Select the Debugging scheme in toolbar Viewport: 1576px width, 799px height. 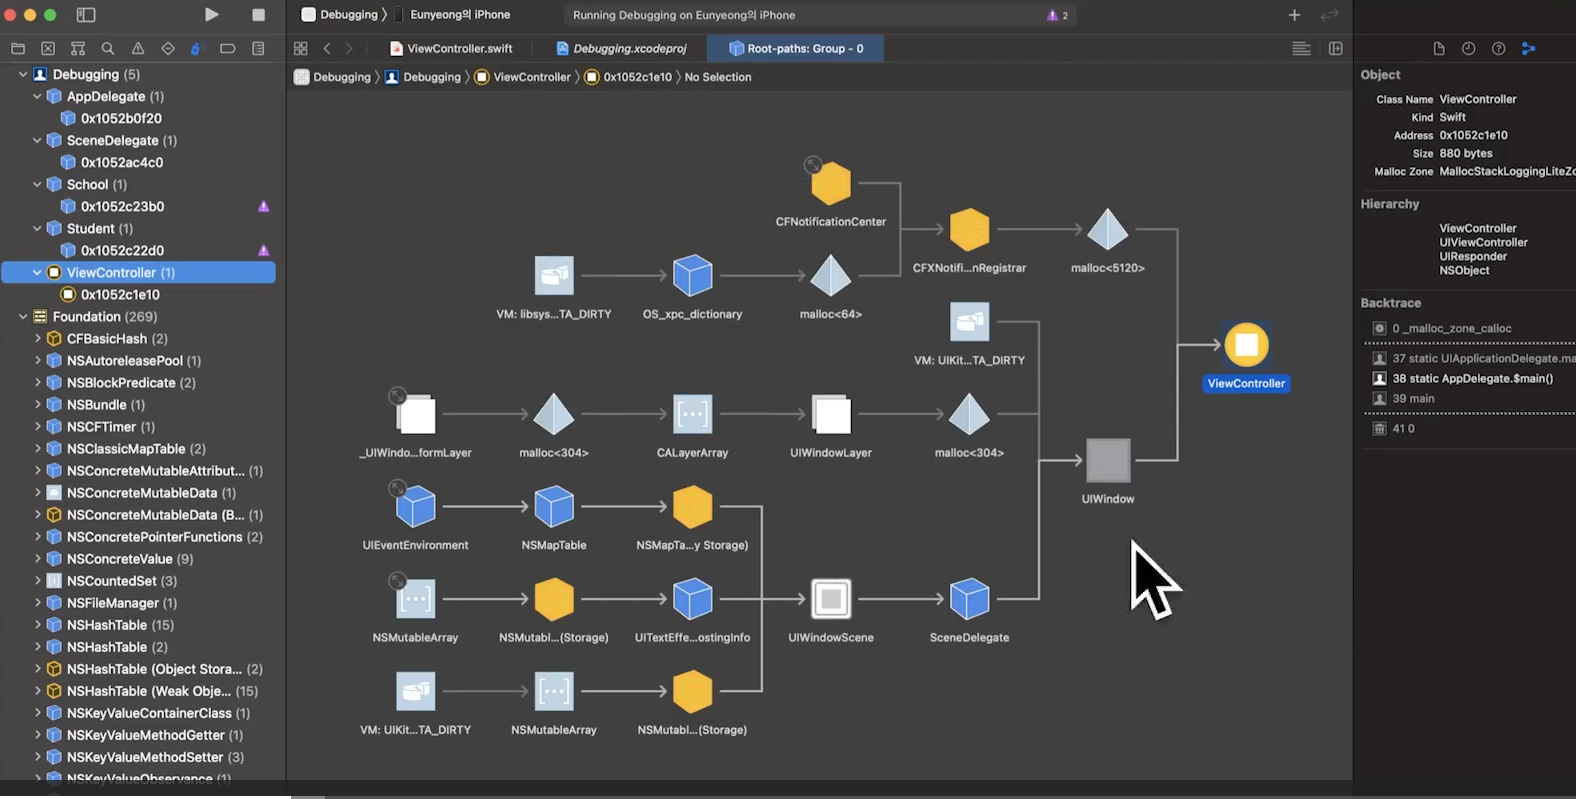tap(340, 15)
